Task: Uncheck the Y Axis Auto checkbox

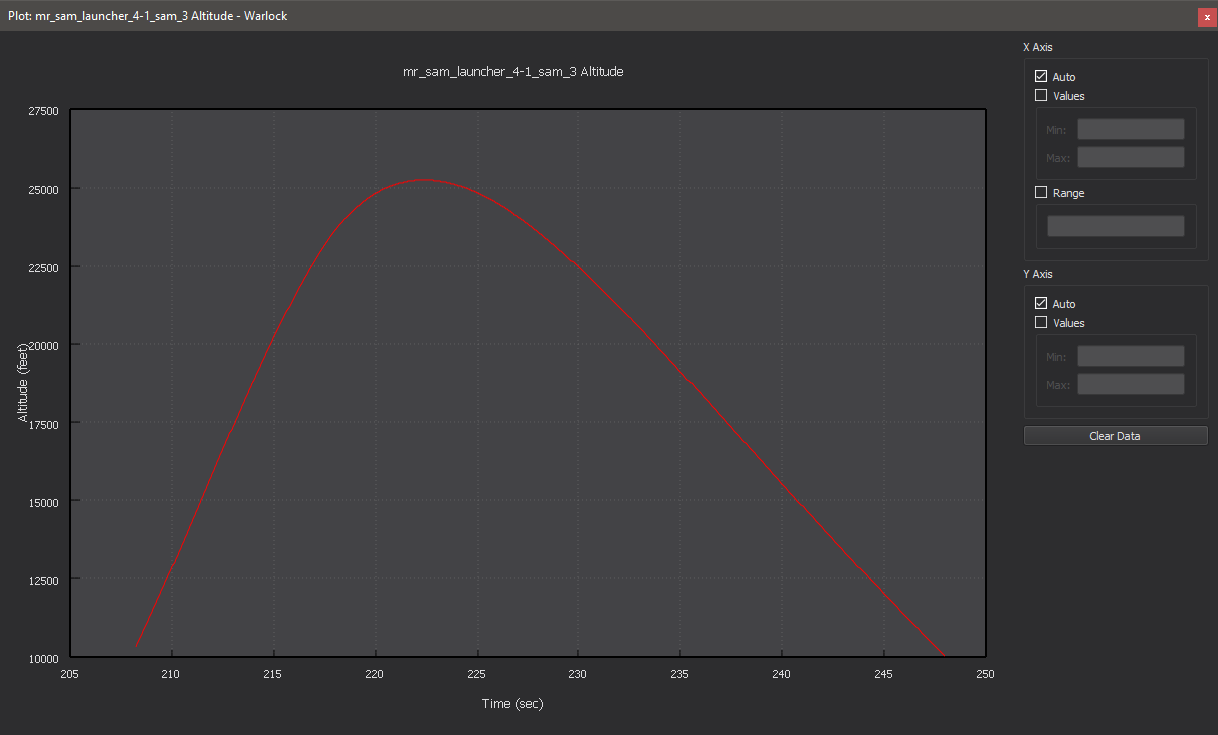Action: [1041, 304]
